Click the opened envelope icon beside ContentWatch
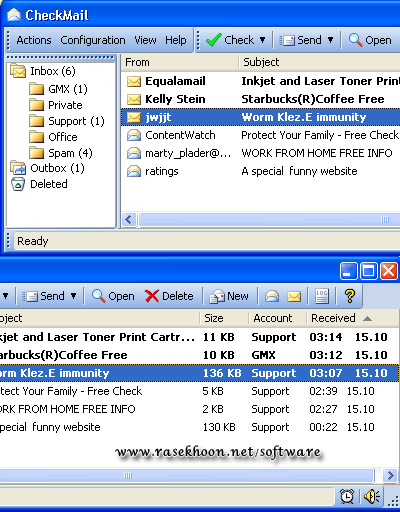Viewport: 400px width, 512px height. pos(134,135)
